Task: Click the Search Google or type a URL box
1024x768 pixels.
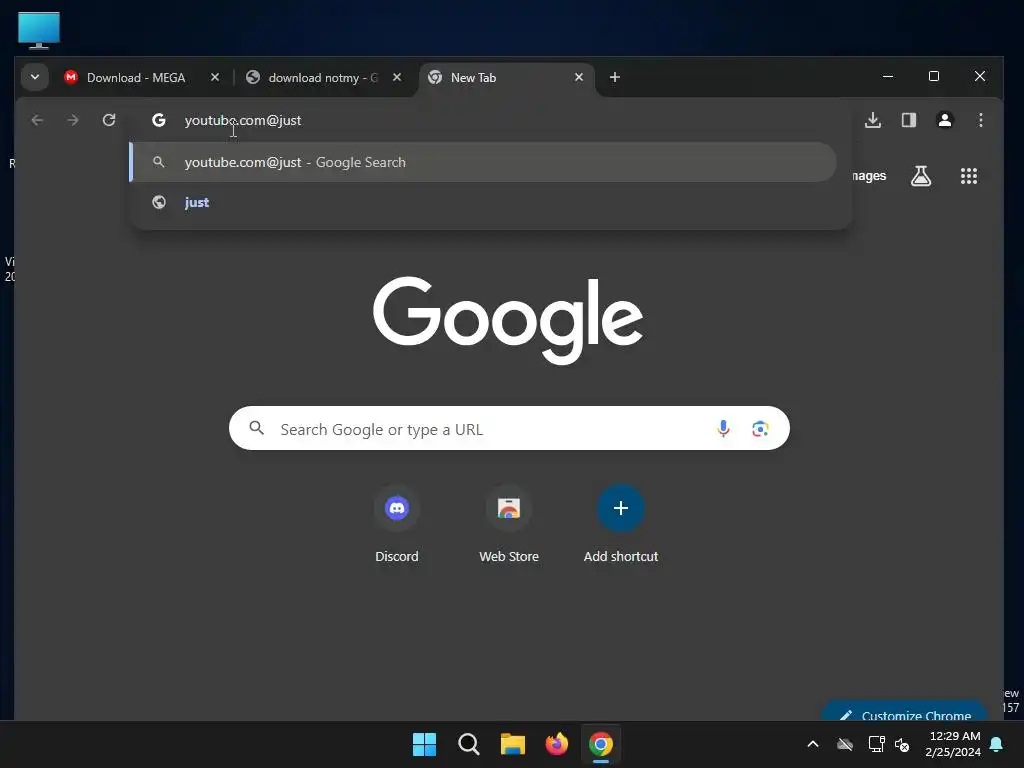Action: [x=509, y=428]
